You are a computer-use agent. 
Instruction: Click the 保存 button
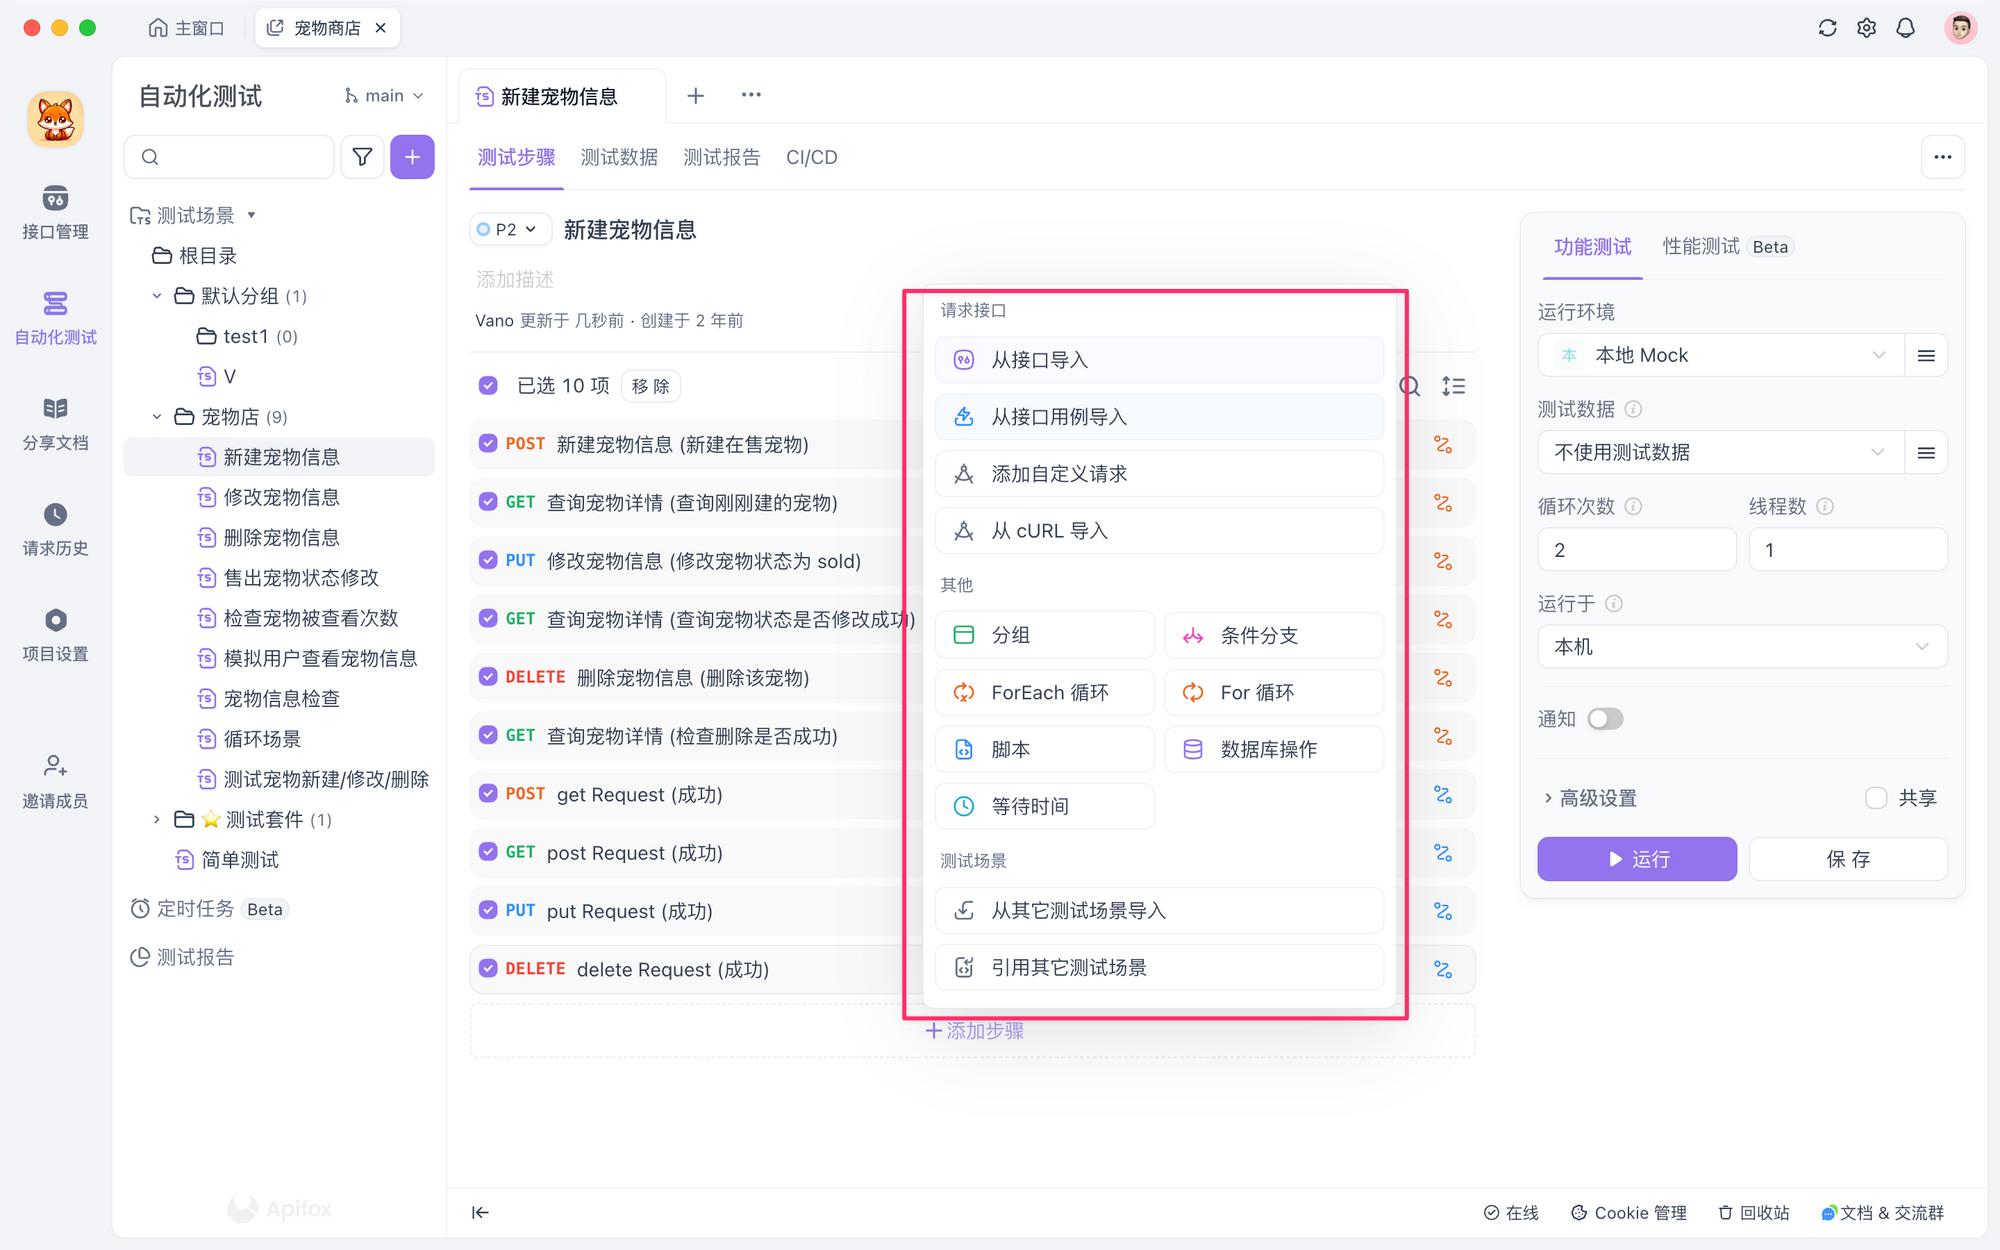[1847, 859]
